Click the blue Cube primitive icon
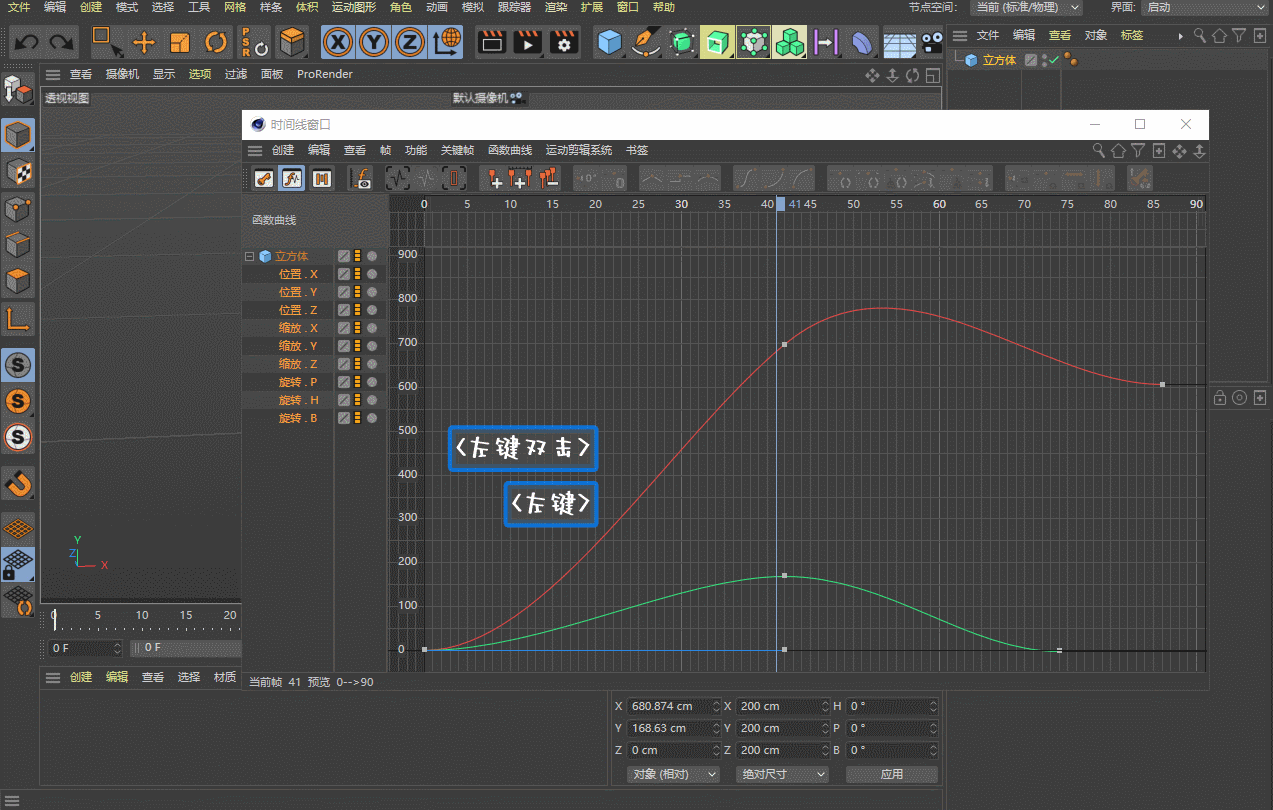 pyautogui.click(x=609, y=42)
